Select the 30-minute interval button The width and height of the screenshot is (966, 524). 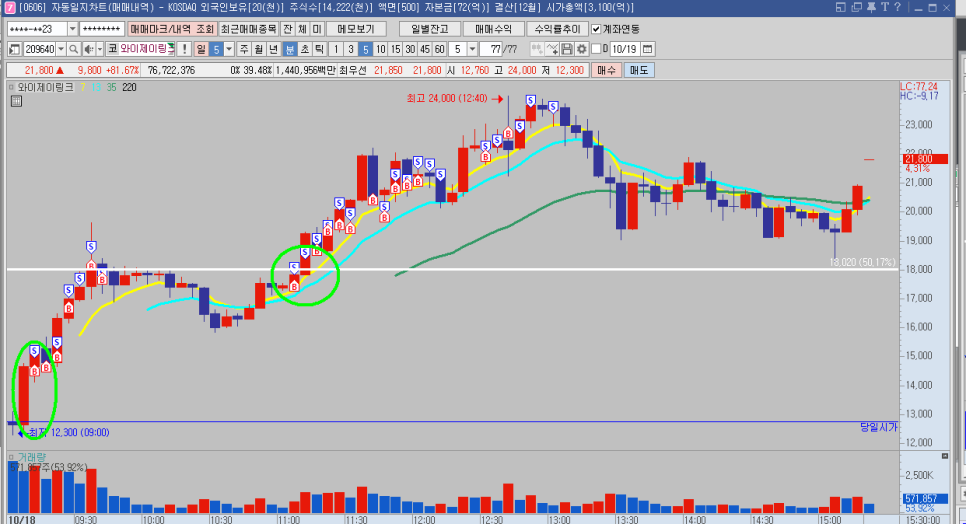(410, 49)
